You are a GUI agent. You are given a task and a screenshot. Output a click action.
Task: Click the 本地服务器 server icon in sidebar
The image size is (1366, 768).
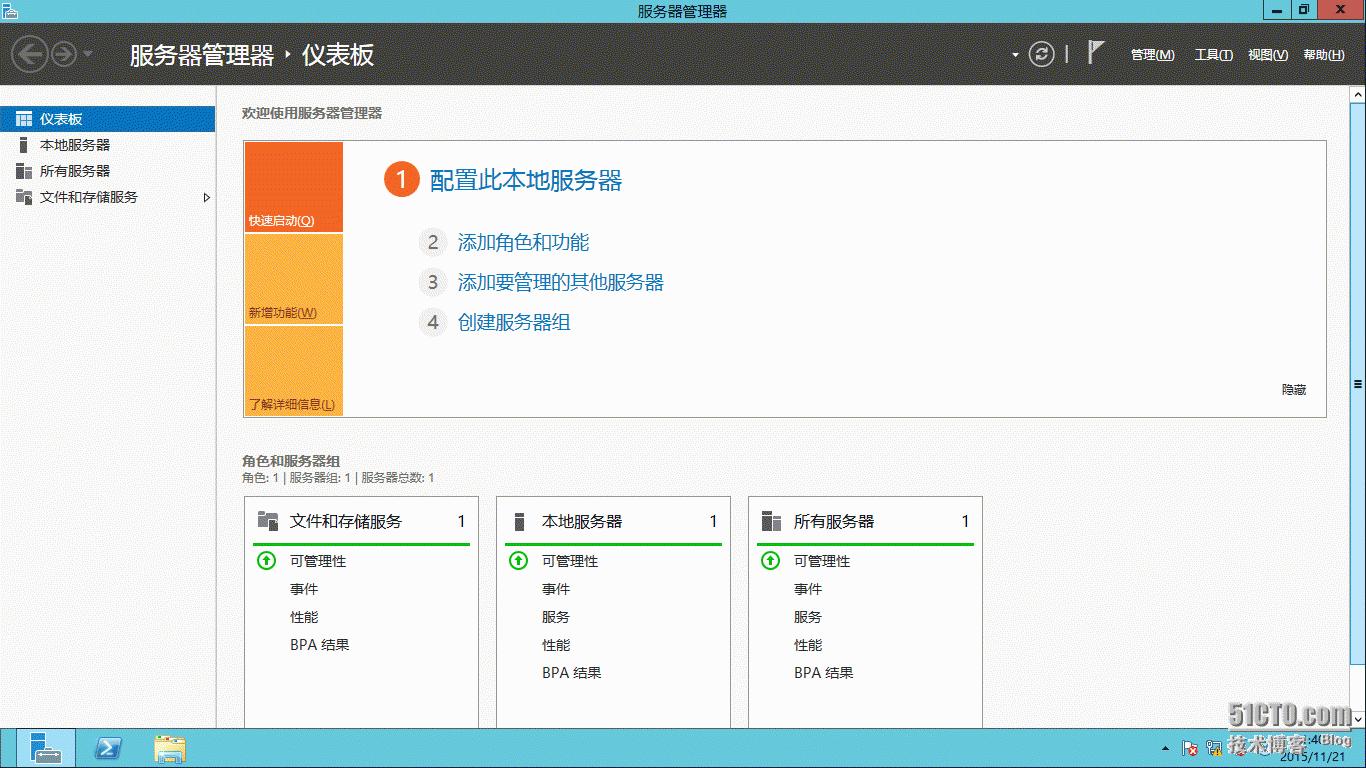pyautogui.click(x=23, y=144)
